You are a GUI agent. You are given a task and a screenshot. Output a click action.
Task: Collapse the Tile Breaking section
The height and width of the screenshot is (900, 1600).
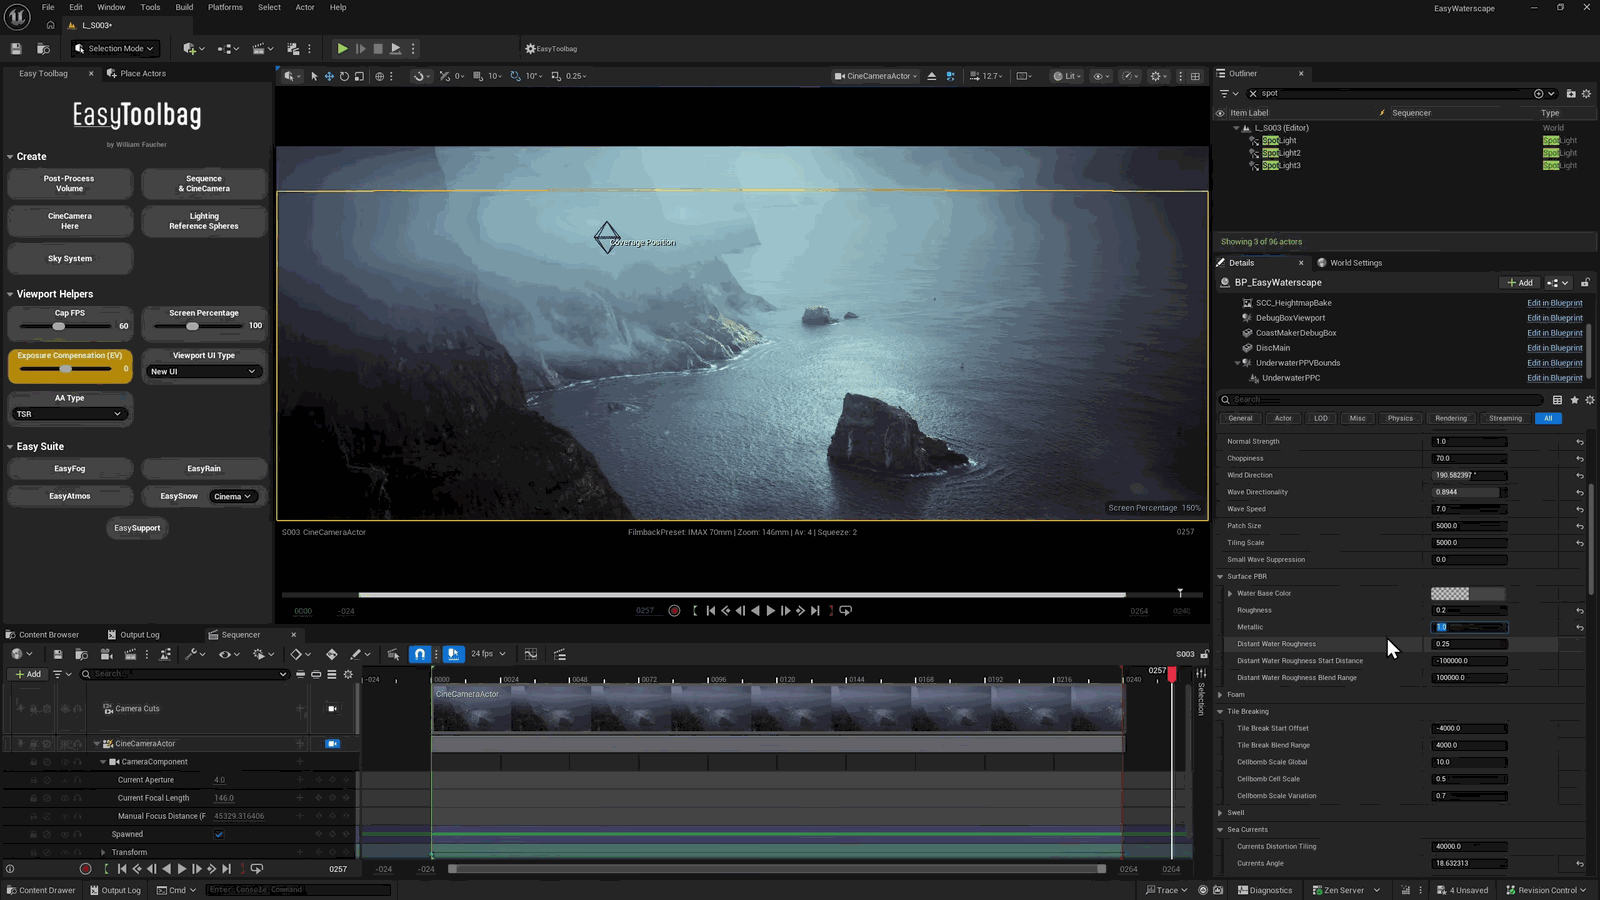click(x=1220, y=712)
